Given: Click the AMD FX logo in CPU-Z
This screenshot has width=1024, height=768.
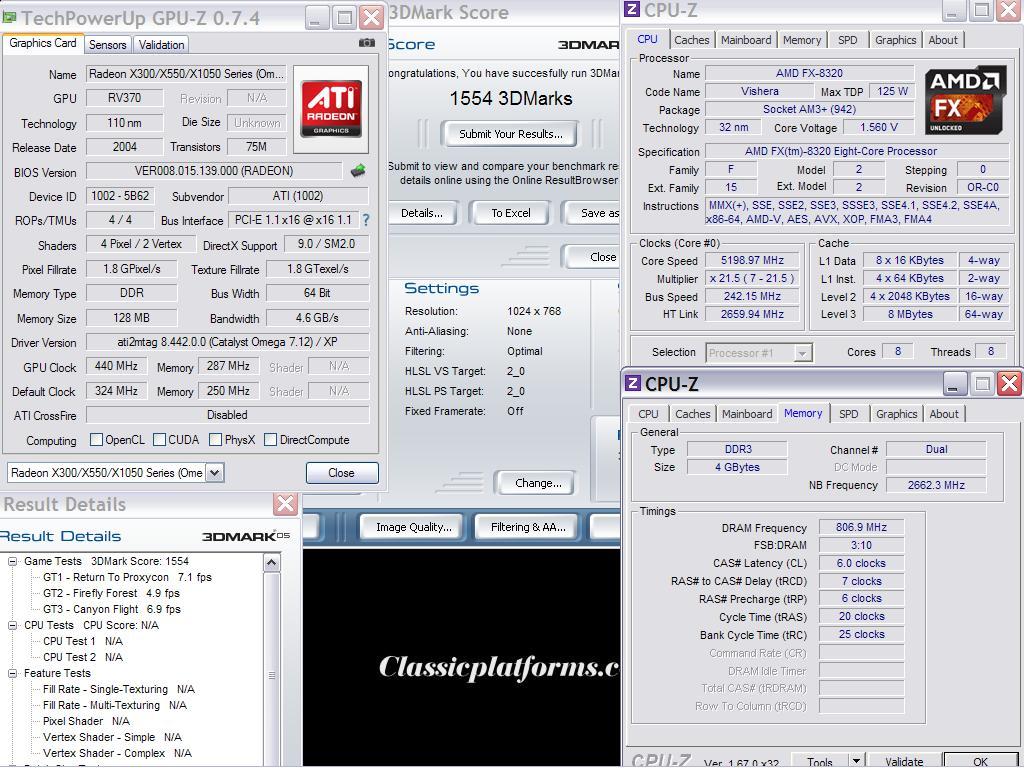Looking at the screenshot, I should point(964,100).
